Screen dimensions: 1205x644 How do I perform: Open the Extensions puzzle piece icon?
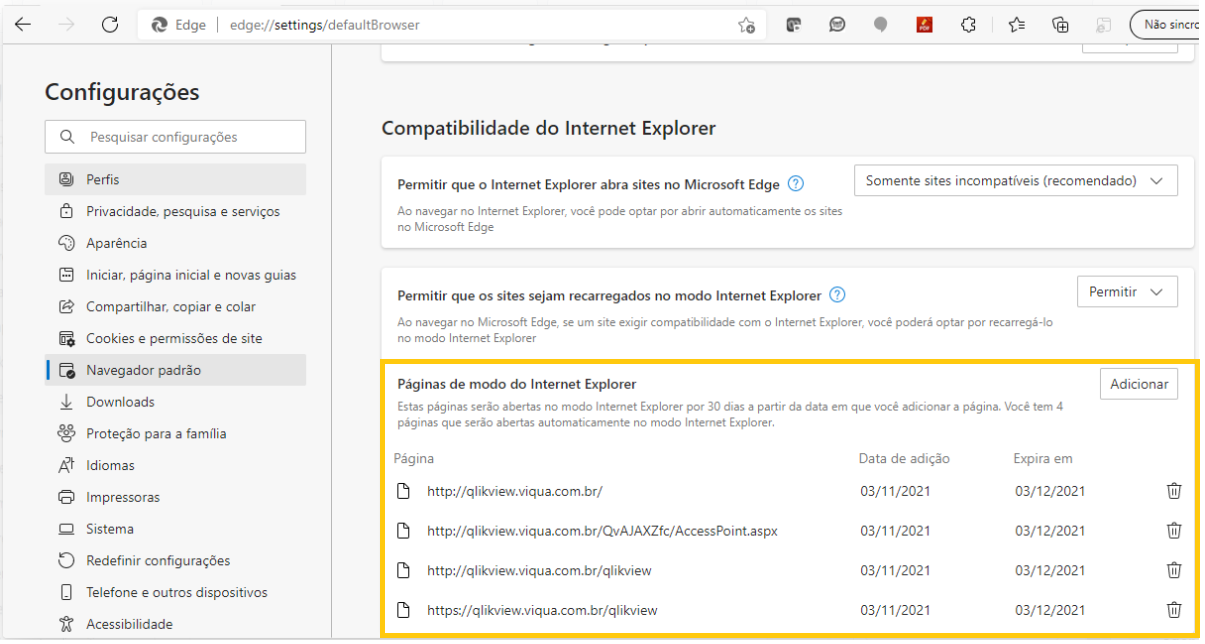tap(967, 25)
